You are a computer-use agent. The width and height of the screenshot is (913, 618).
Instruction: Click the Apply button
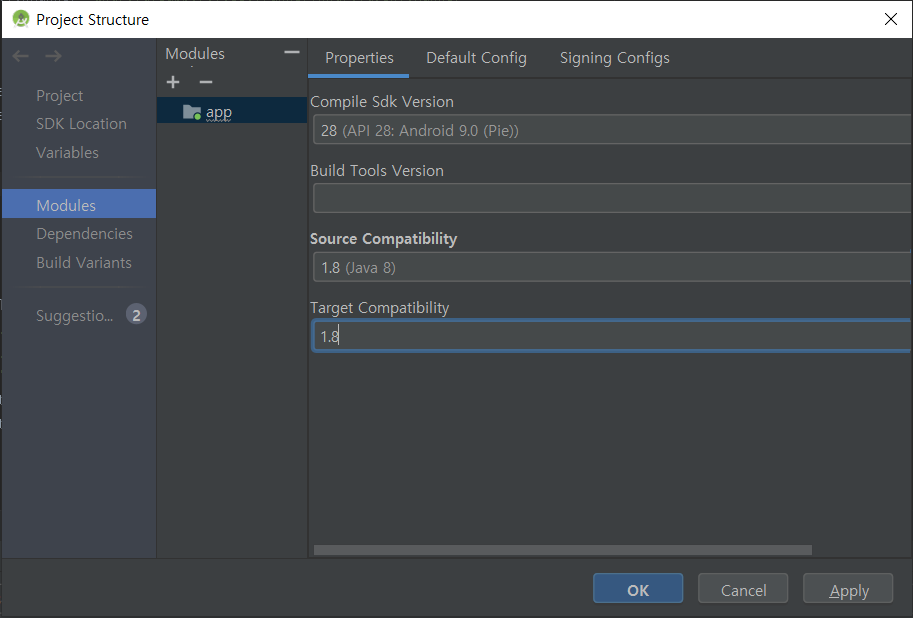tap(848, 589)
